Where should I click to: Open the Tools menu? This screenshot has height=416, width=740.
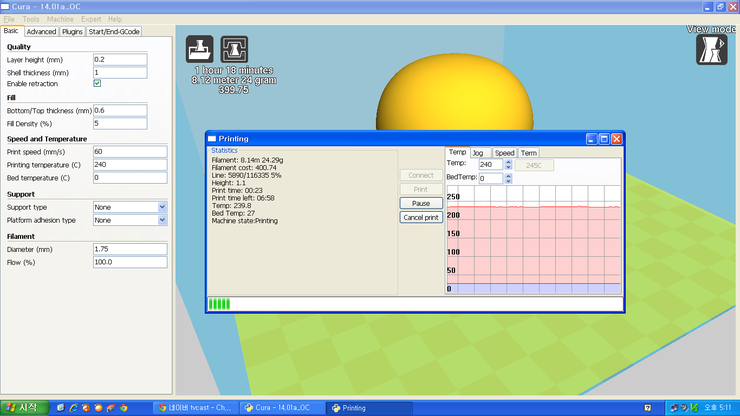[x=31, y=19]
